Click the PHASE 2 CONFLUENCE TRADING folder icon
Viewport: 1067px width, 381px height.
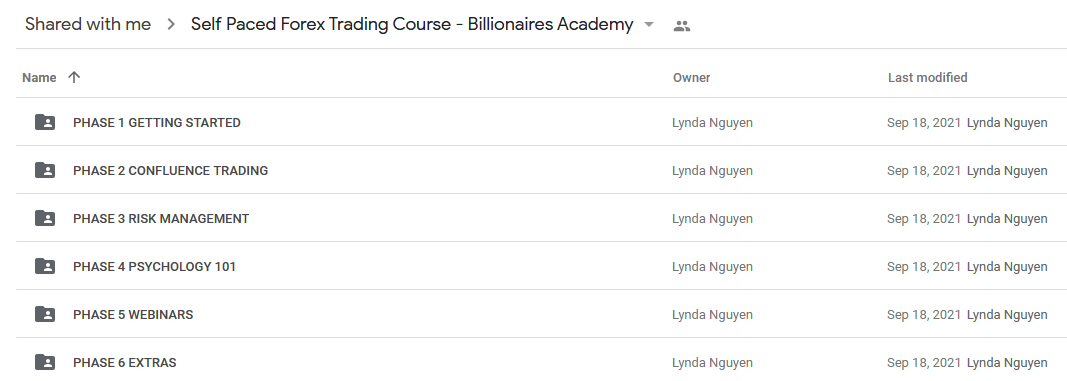[x=45, y=170]
